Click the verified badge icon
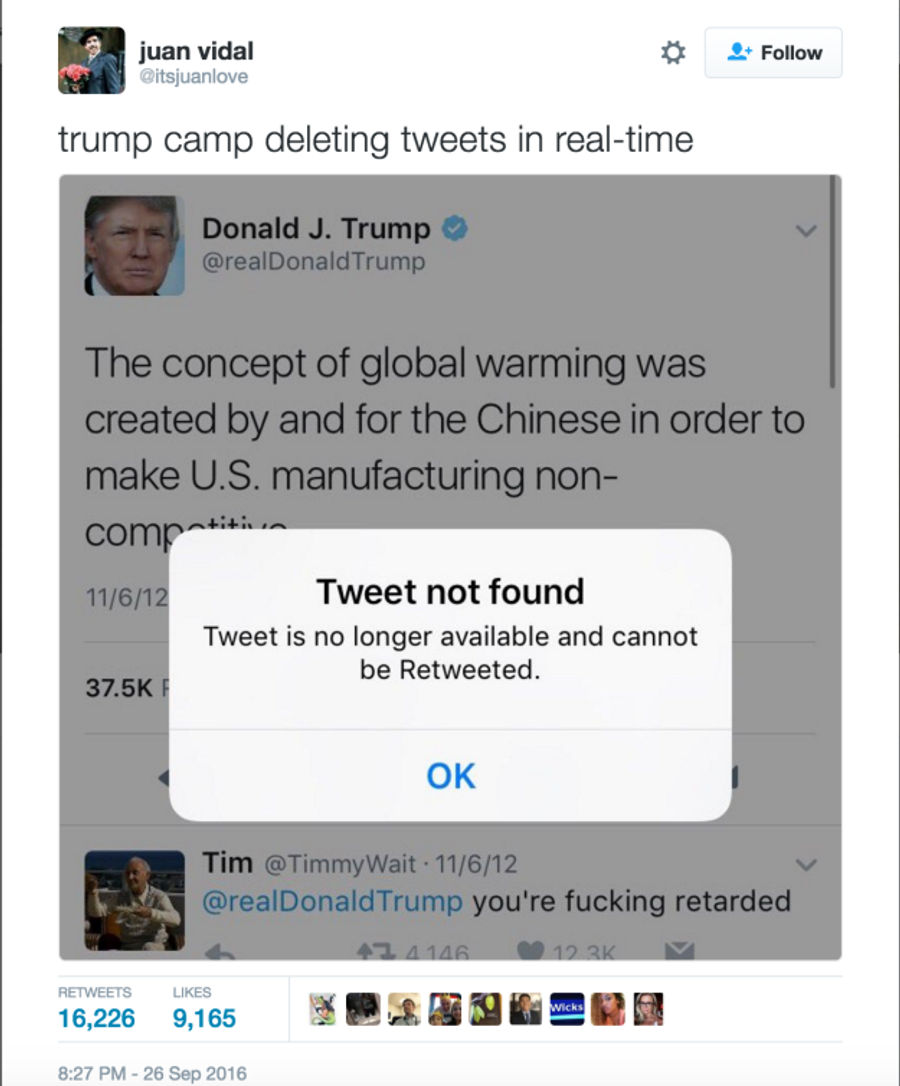 [x=455, y=228]
